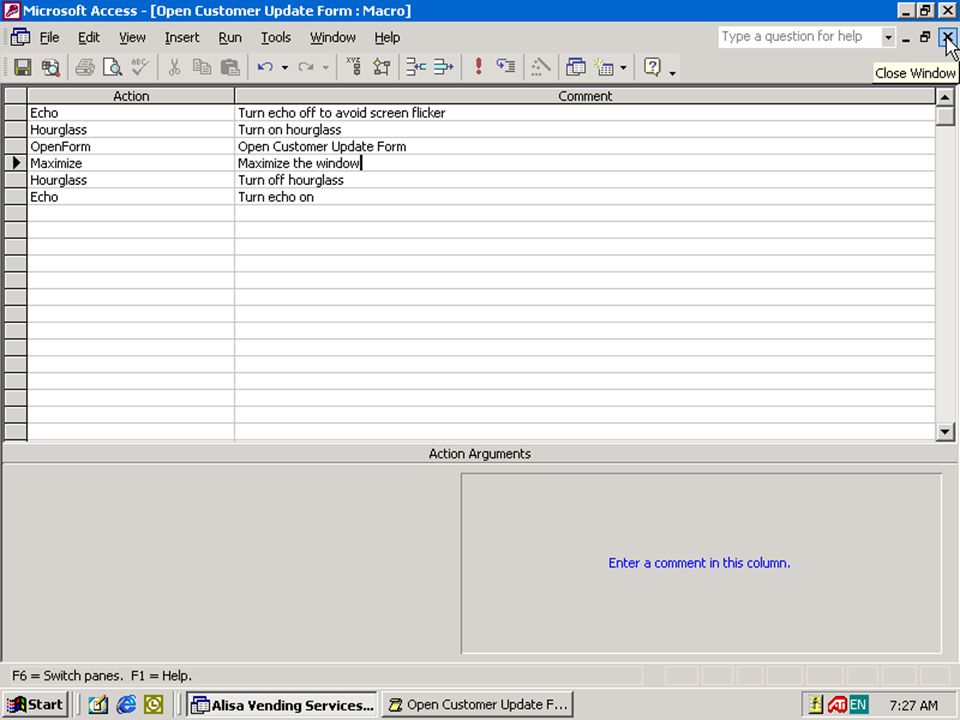Screen dimensions: 960x720
Task: Remove the row using the Delete Rows icon
Action: 444,67
